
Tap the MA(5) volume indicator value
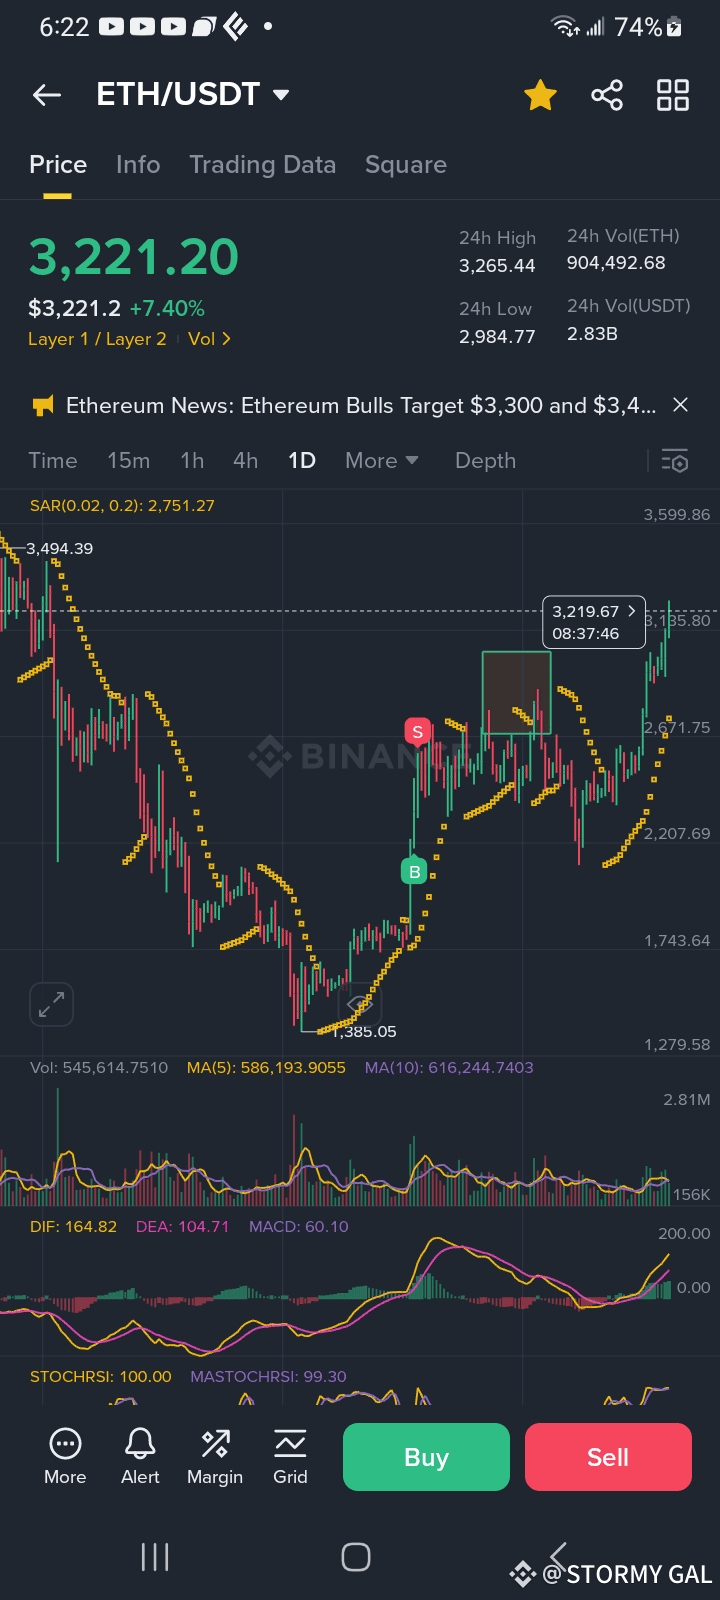[266, 1068]
